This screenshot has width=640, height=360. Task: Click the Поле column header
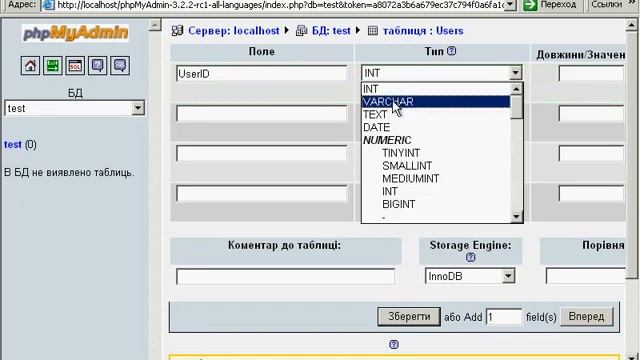click(x=262, y=51)
